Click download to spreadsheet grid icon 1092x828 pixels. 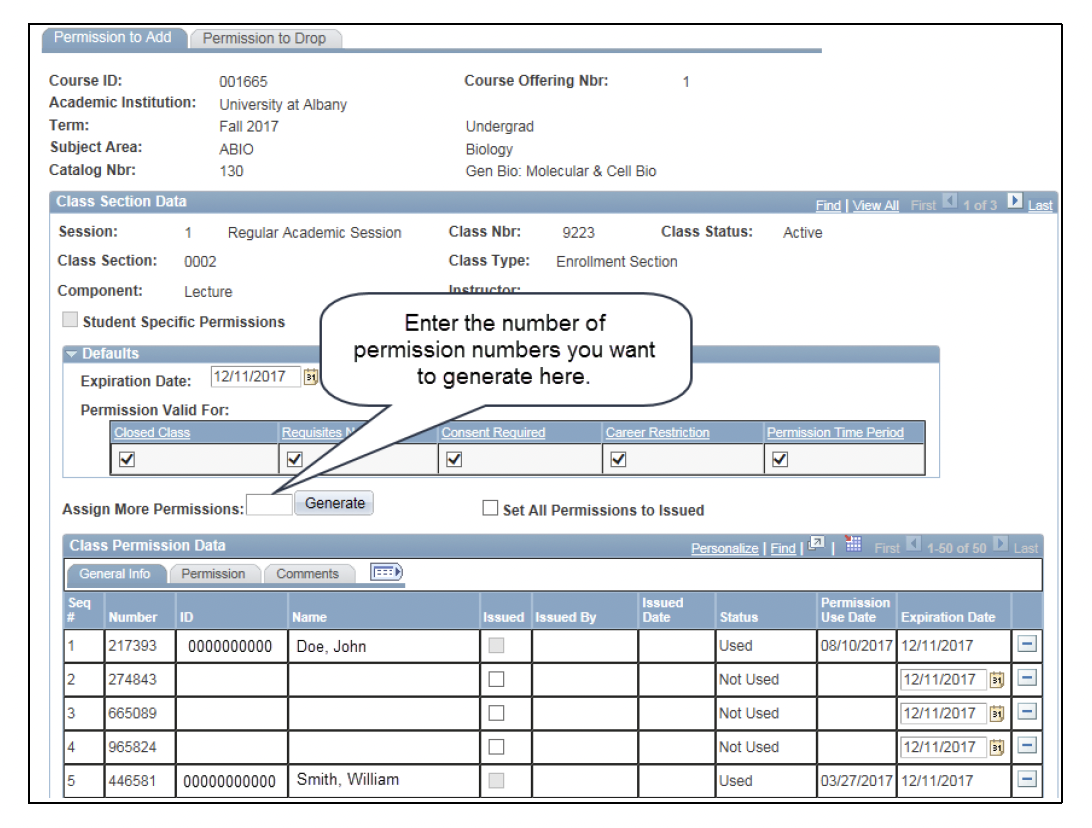(853, 545)
